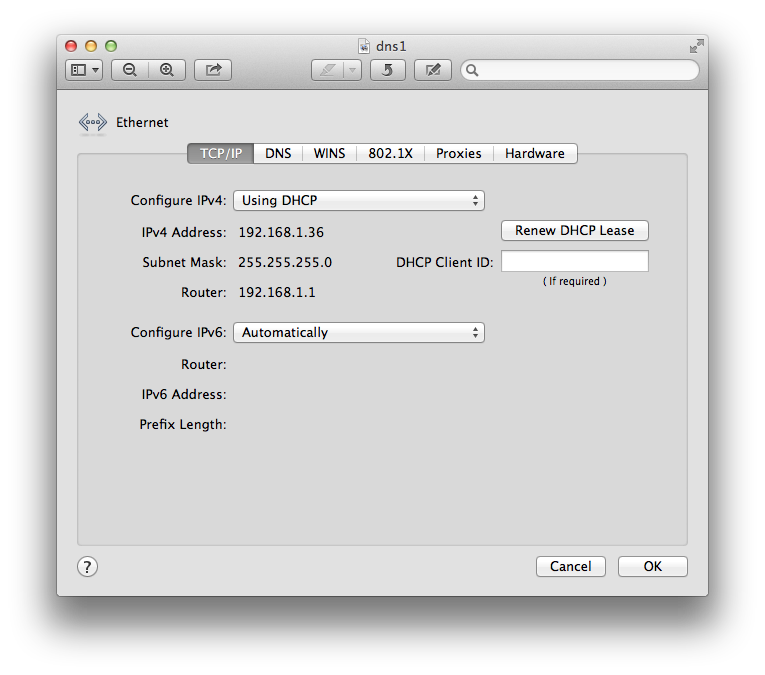The height and width of the screenshot is (675, 765).
Task: Click the "( If required )" hint text
Action: 575,281
